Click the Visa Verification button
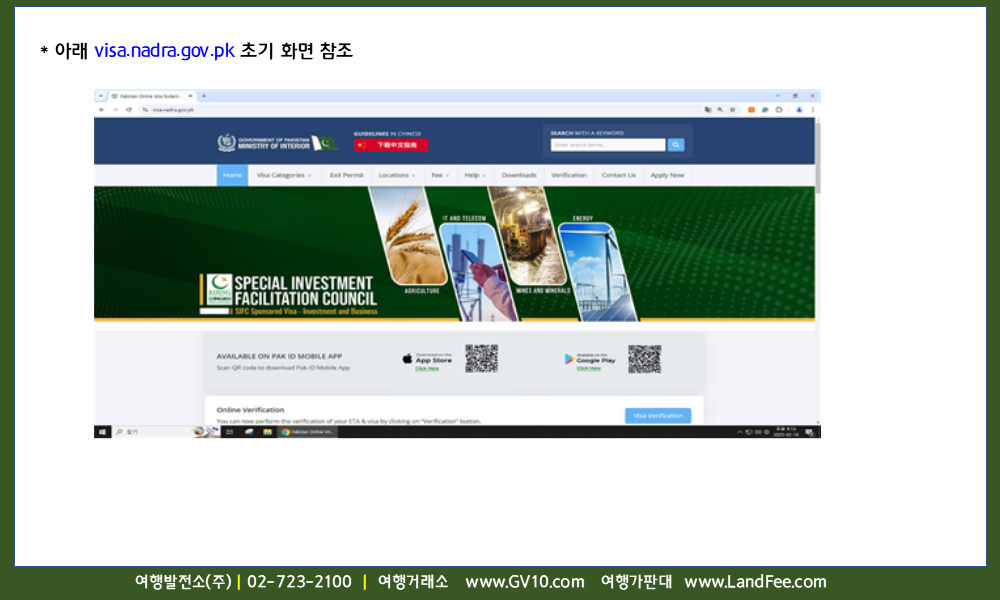 click(x=658, y=416)
